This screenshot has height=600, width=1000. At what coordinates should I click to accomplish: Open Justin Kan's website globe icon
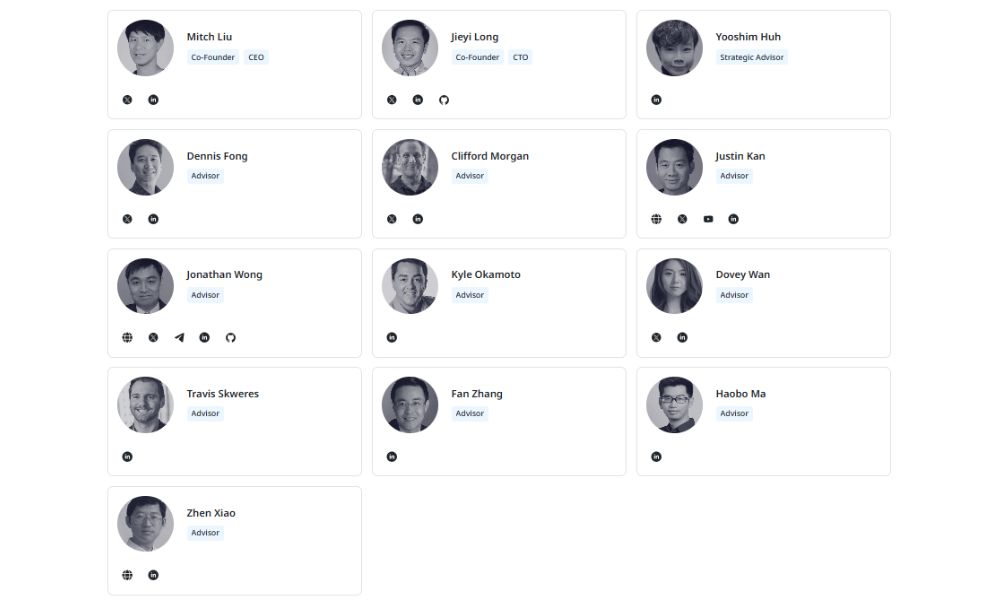point(656,219)
